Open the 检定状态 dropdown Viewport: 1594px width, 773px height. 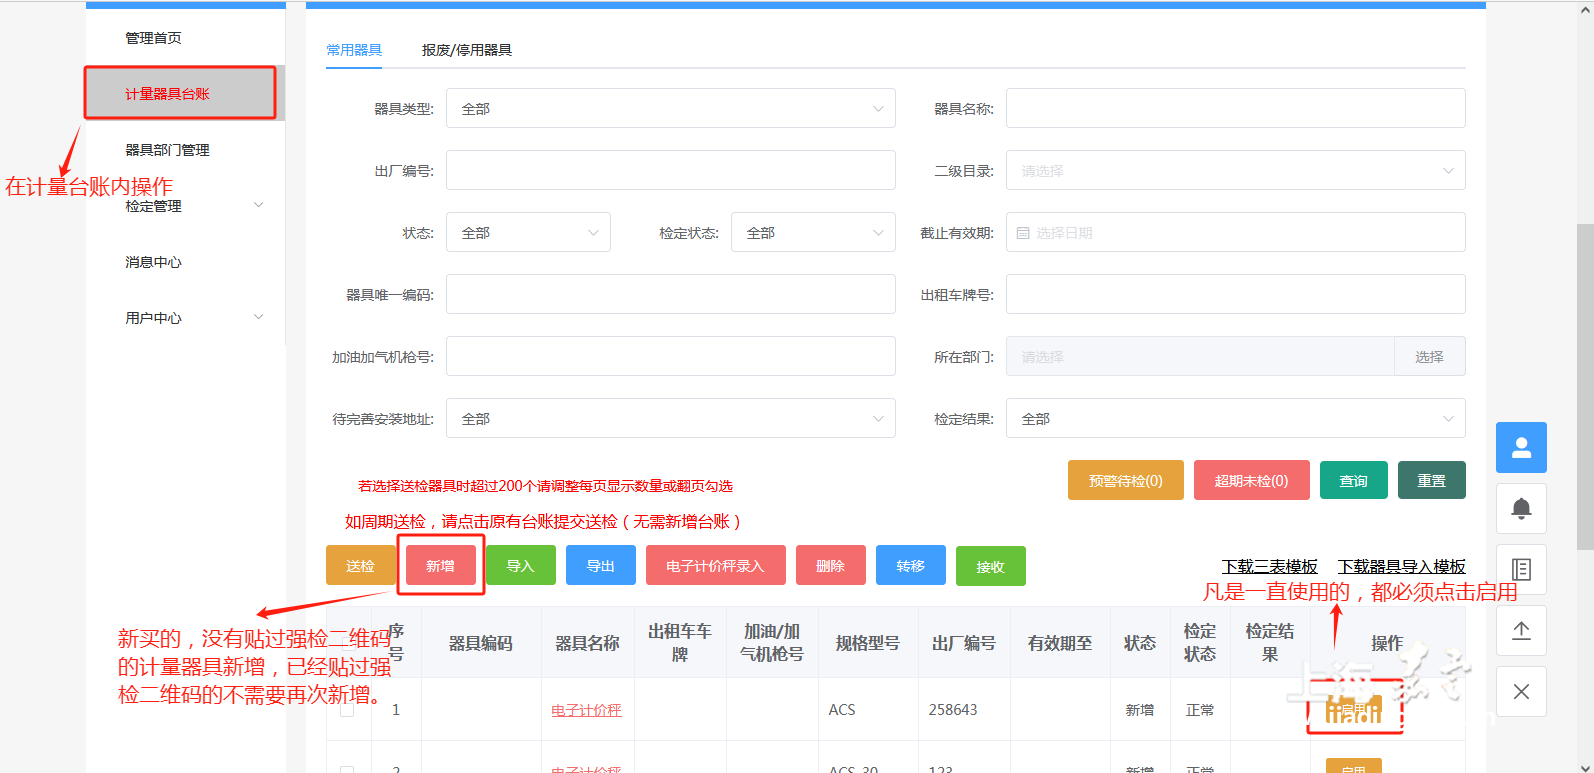click(812, 233)
